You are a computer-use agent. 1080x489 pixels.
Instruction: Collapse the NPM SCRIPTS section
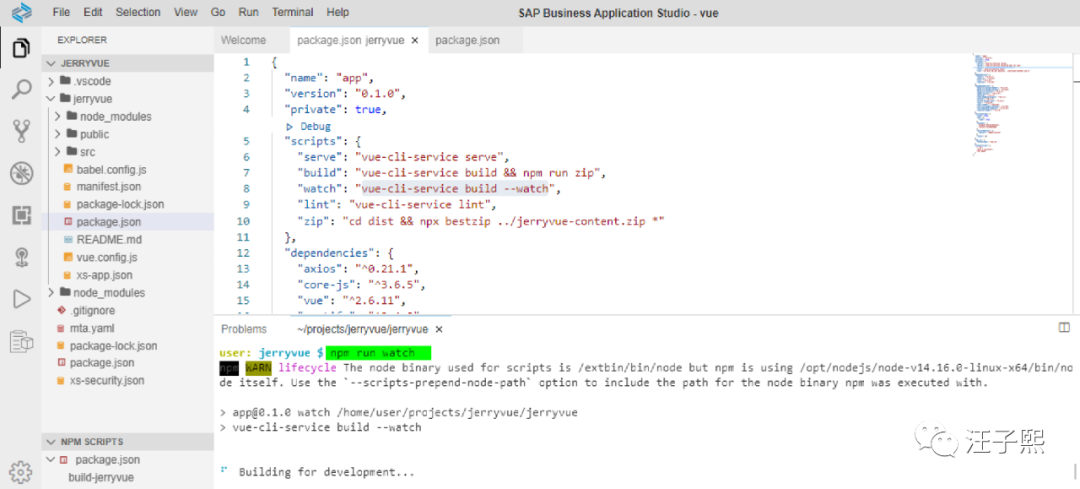(x=127, y=441)
